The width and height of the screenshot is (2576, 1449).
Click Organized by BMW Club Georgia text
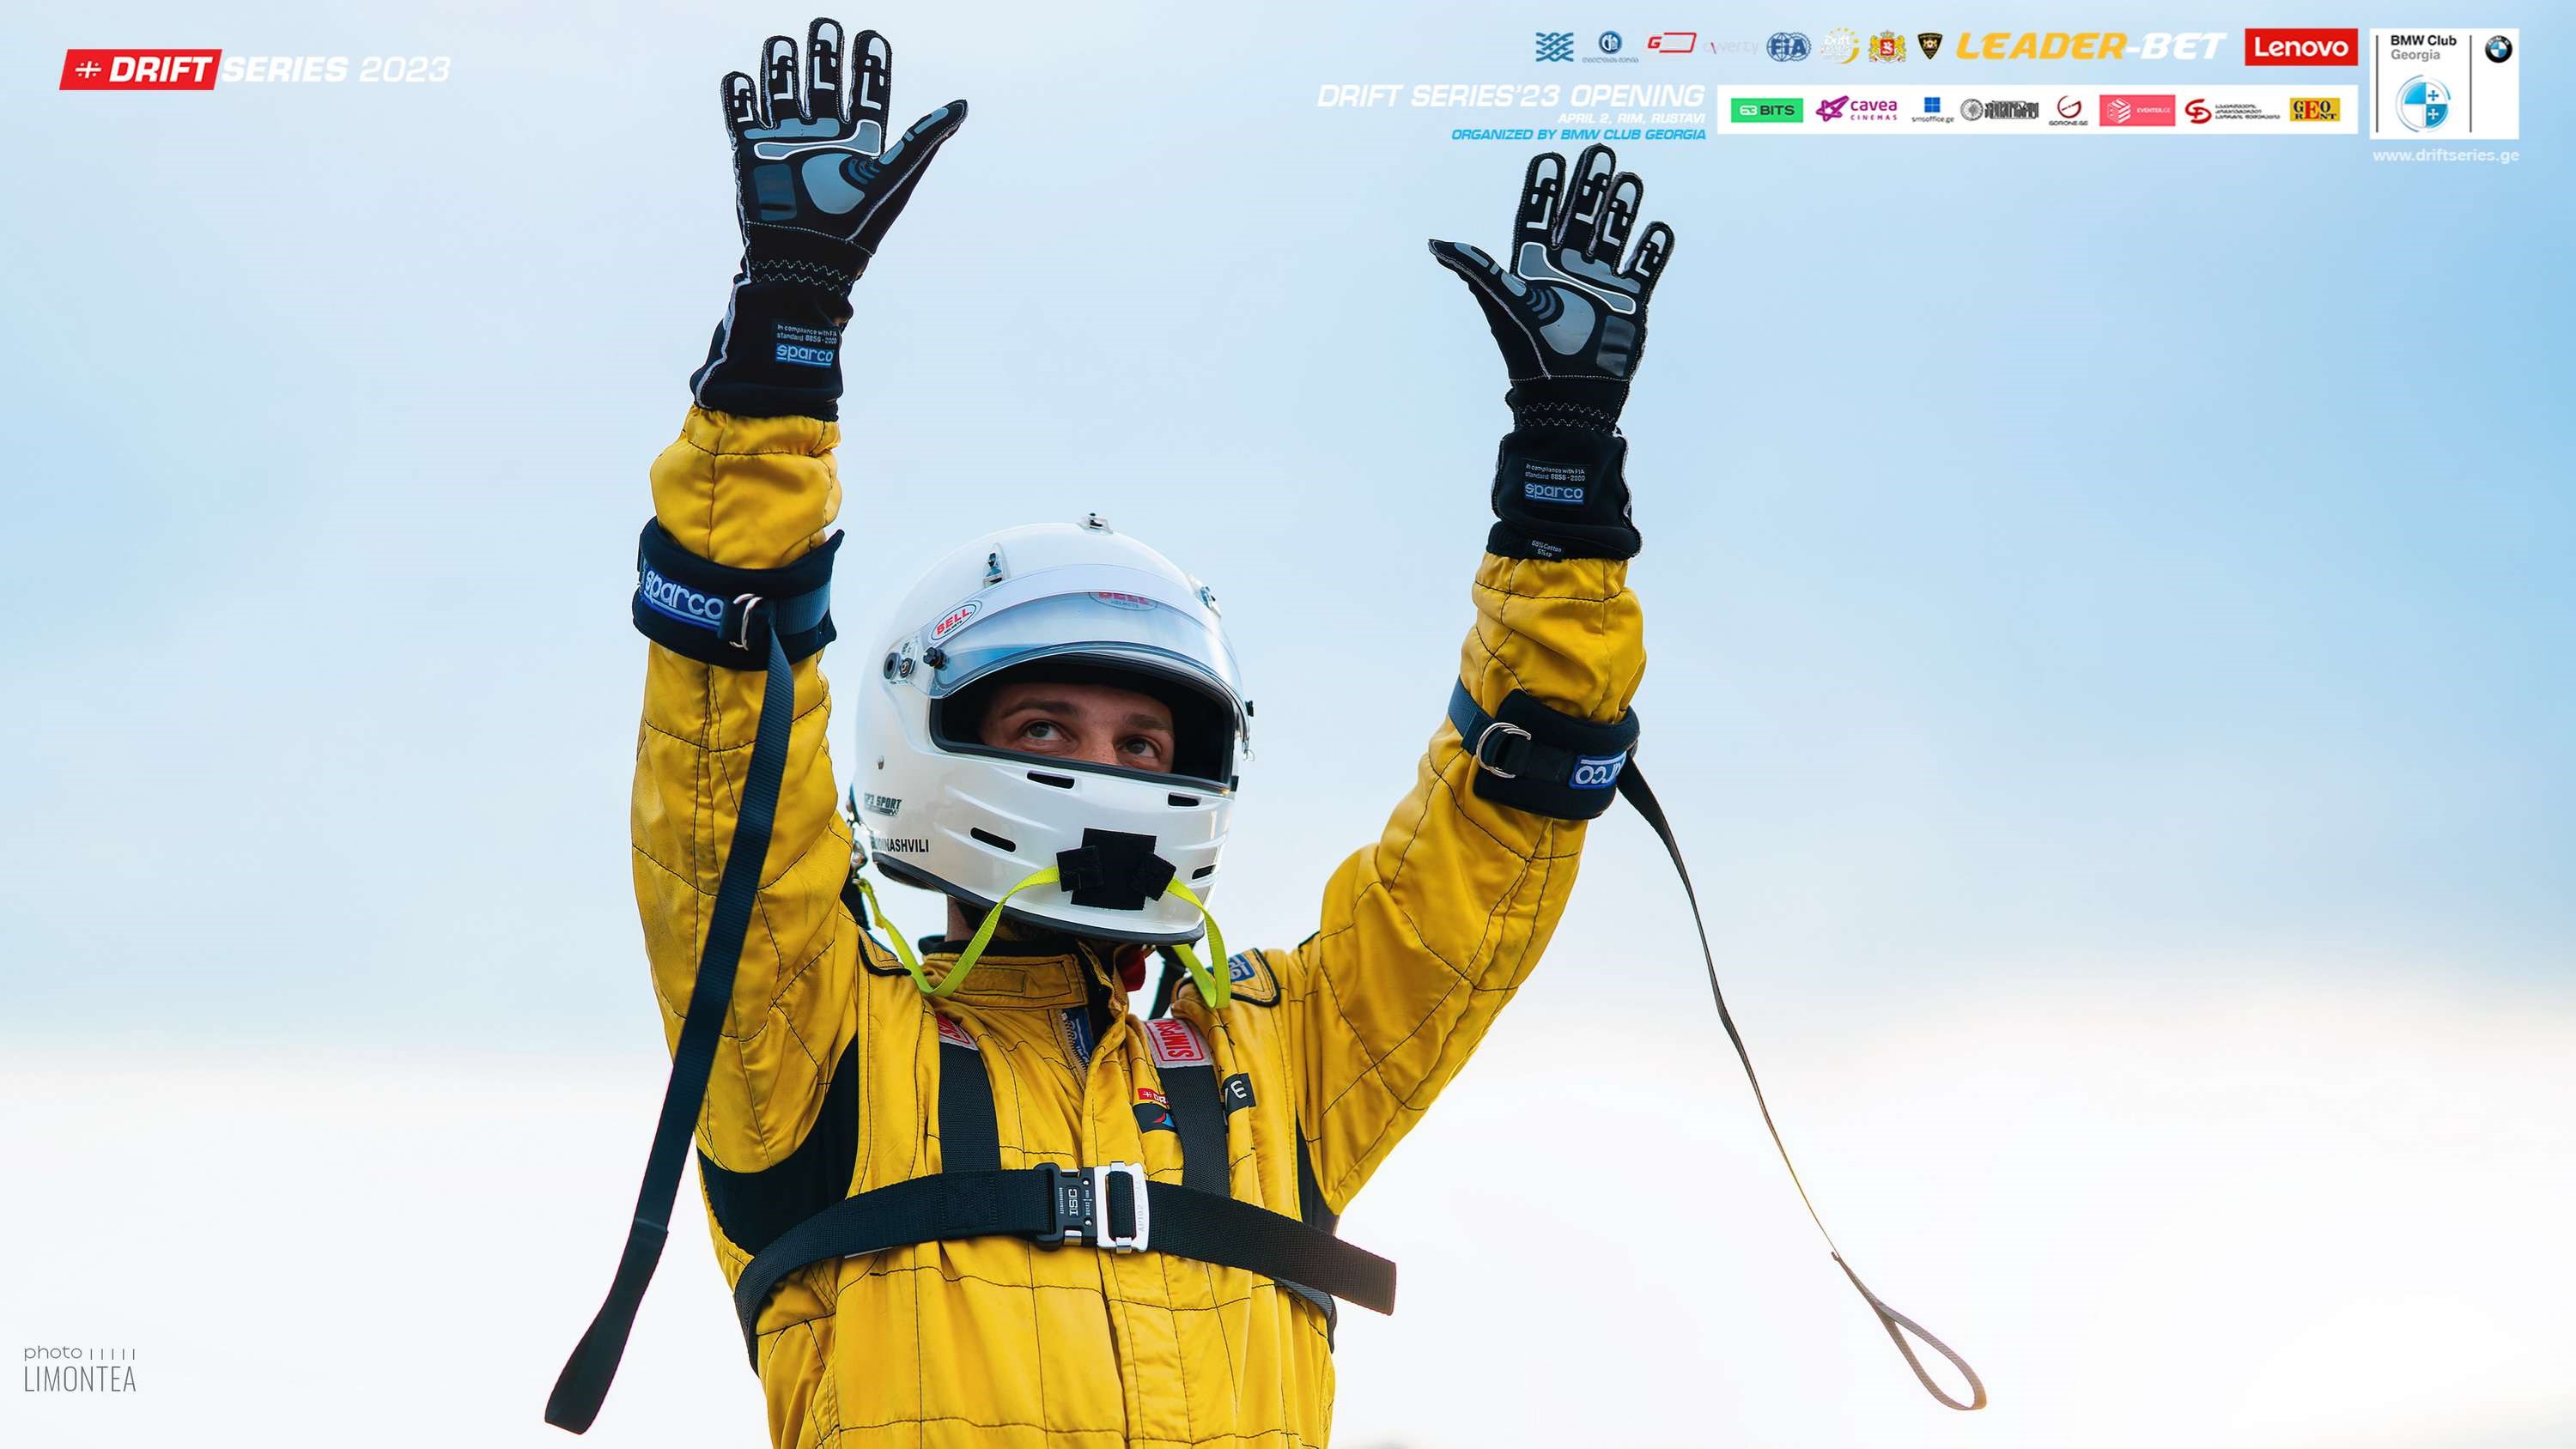point(1578,135)
